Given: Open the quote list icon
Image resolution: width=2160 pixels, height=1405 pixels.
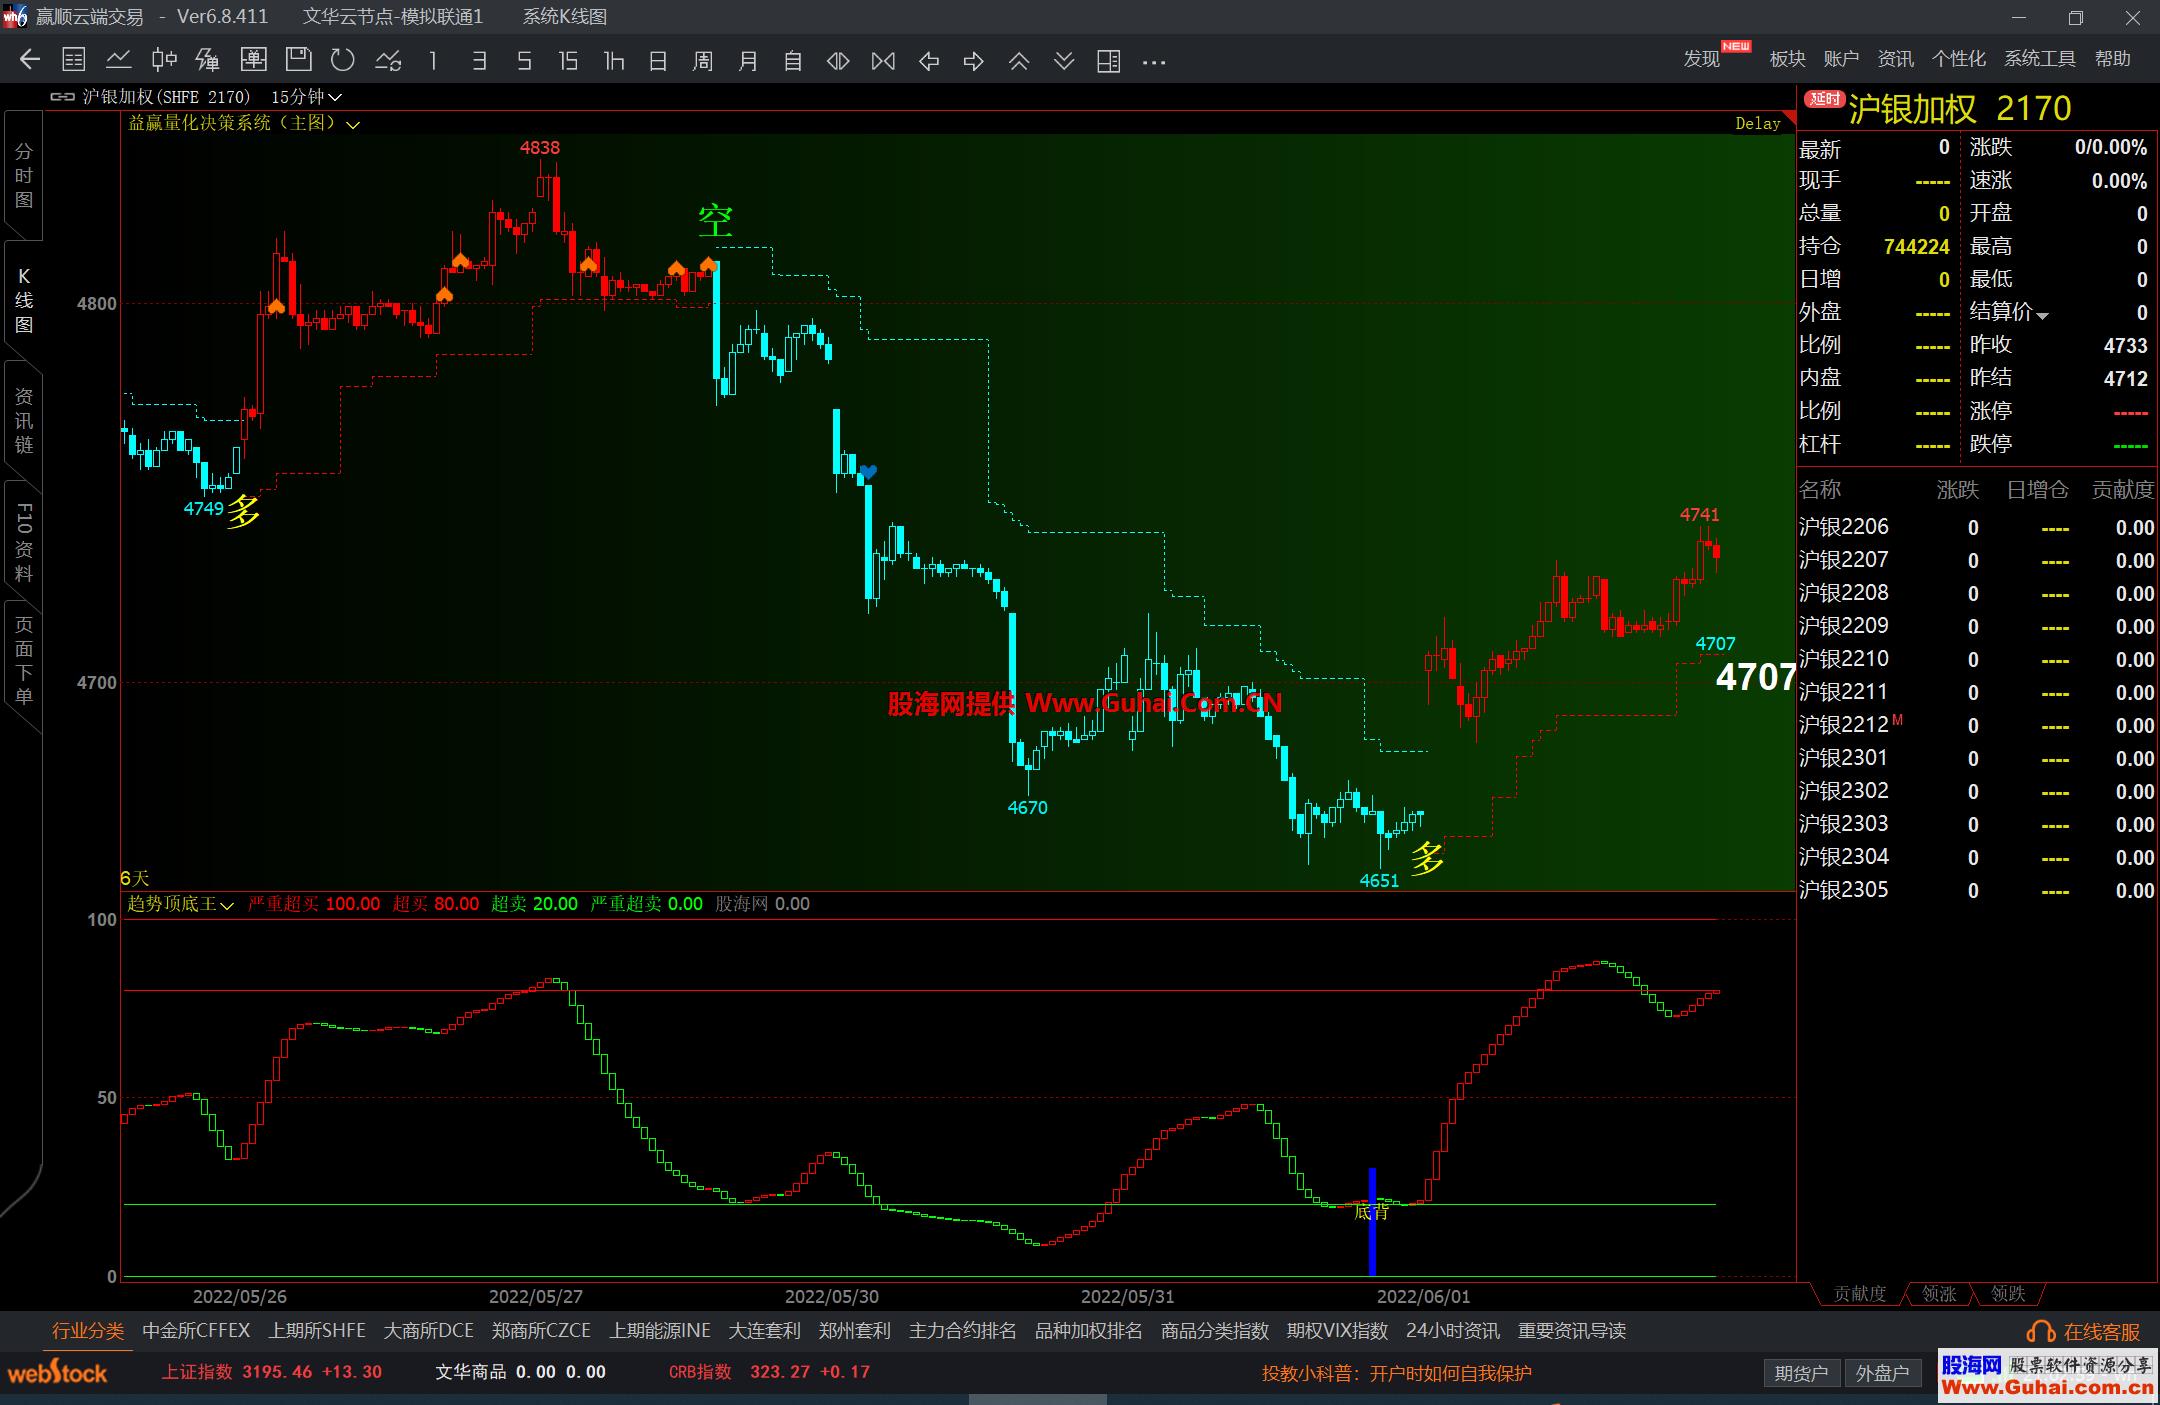Looking at the screenshot, I should [x=74, y=61].
